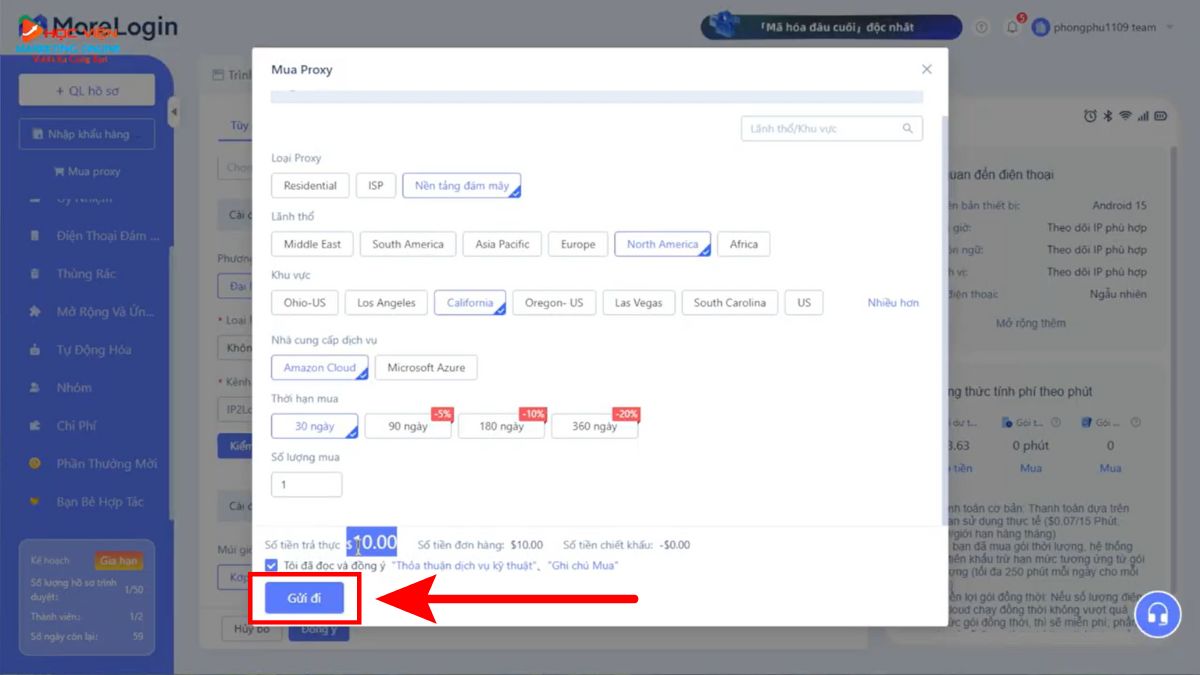Open the Thỏa thuận dịch vụ kỹ thuật link
The width and height of the screenshot is (1200, 675).
[464, 566]
